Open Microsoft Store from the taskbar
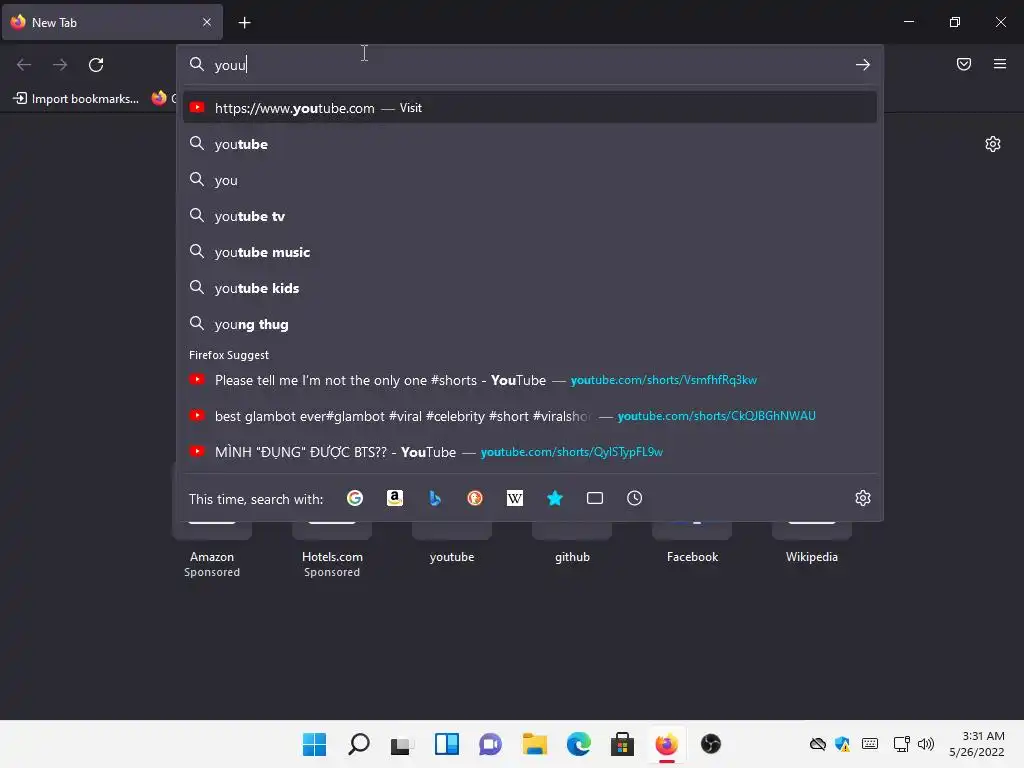 (x=622, y=744)
